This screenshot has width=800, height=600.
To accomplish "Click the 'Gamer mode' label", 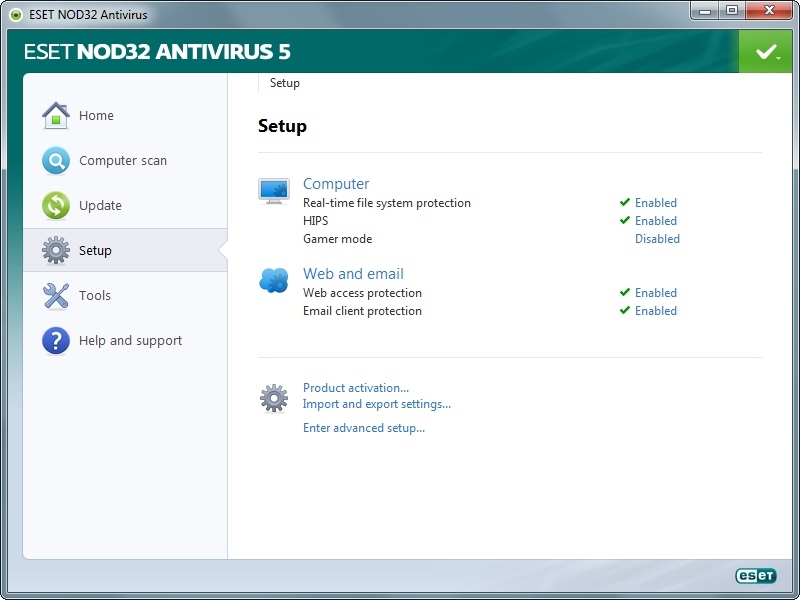I will [337, 239].
